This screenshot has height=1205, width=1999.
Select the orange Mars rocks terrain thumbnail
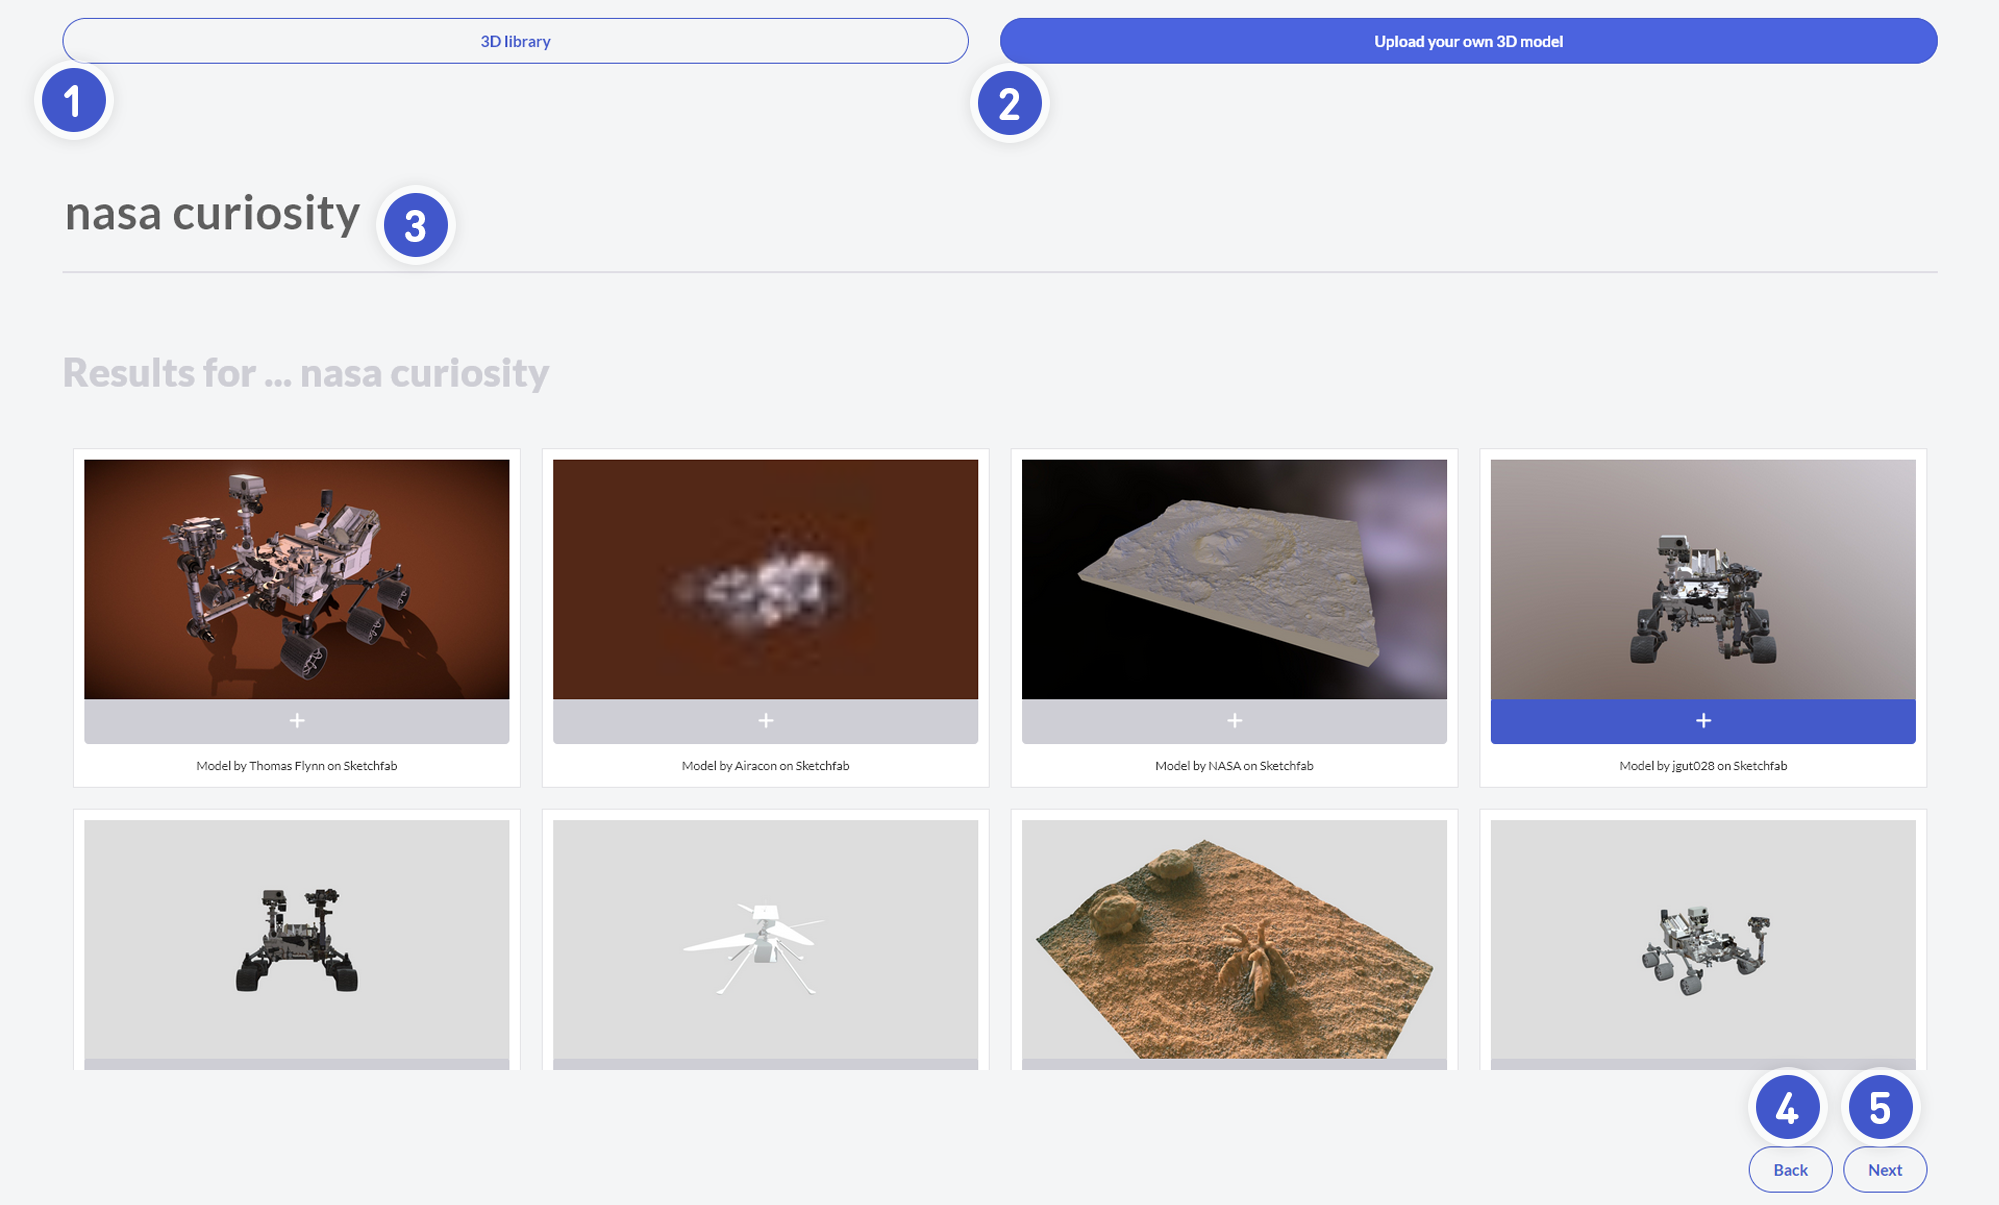coord(1234,940)
